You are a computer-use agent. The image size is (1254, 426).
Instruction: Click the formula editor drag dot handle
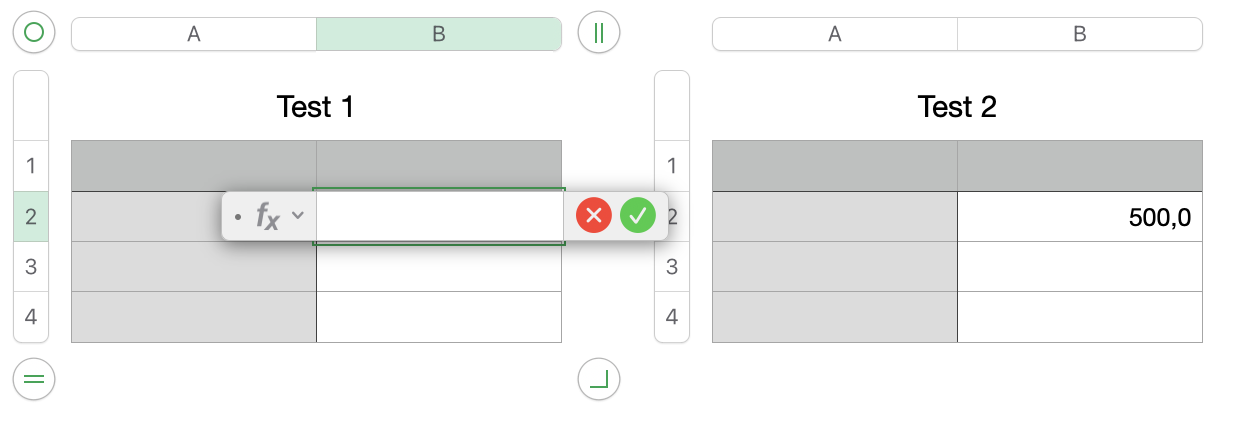coord(237,216)
